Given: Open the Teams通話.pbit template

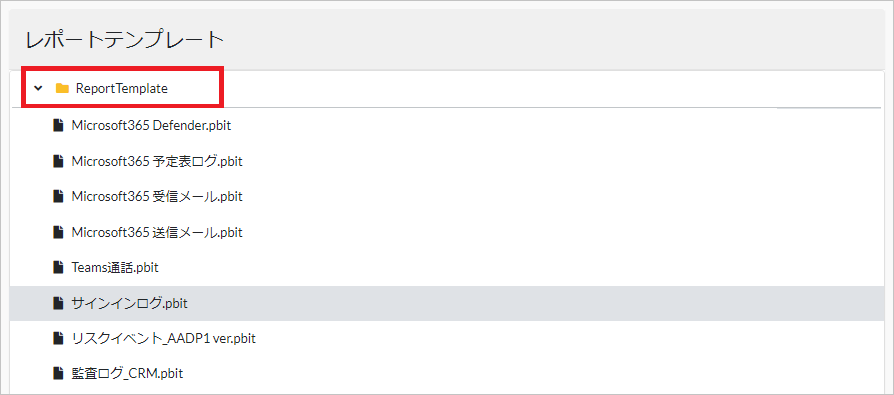Looking at the screenshot, I should [x=115, y=267].
